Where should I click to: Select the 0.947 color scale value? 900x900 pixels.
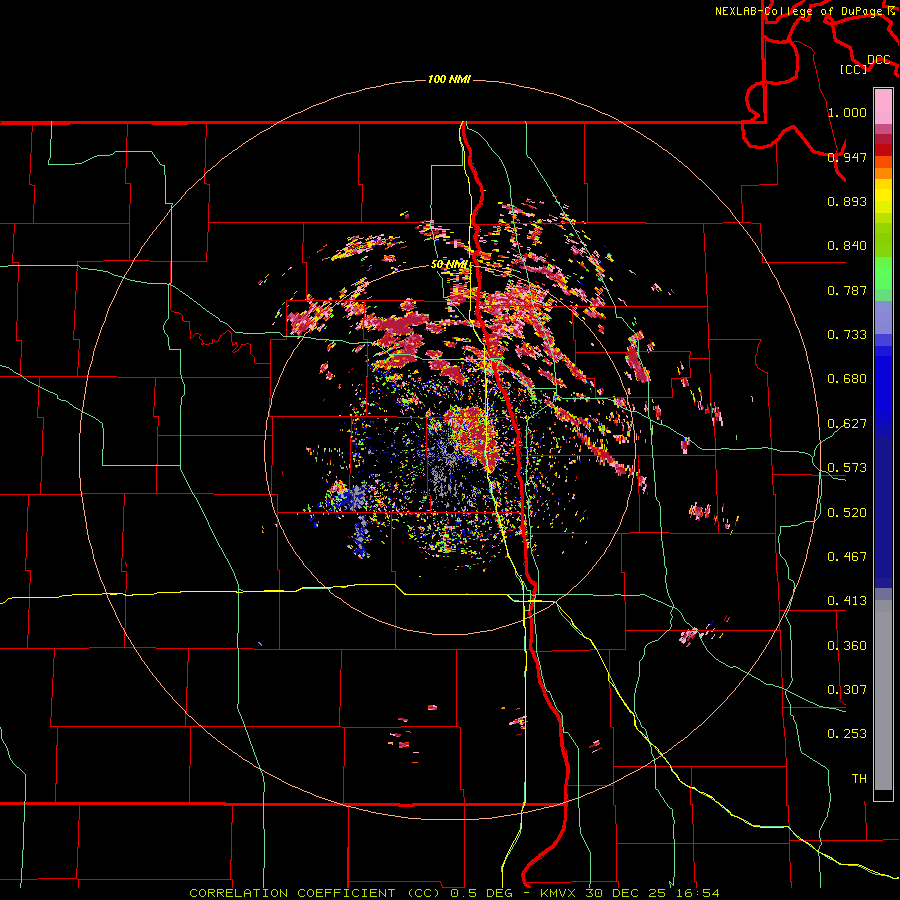pyautogui.click(x=847, y=157)
